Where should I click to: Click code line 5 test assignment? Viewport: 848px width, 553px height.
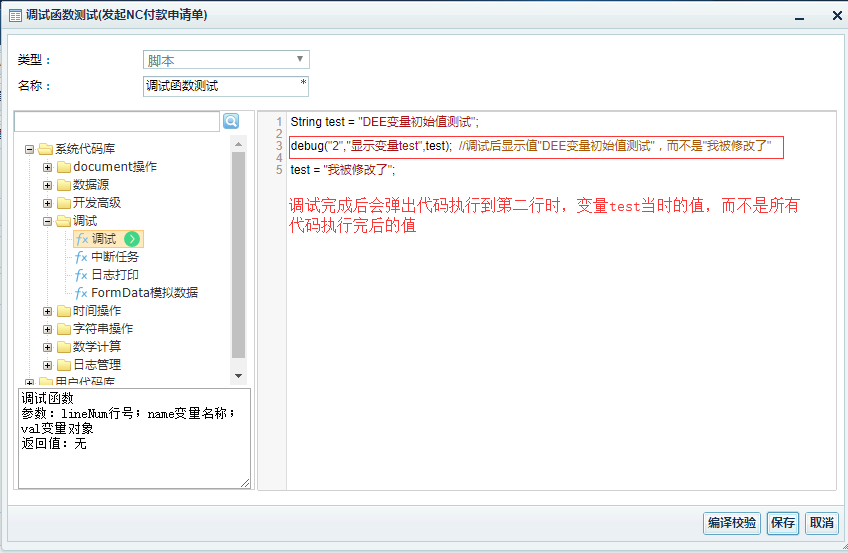343,170
